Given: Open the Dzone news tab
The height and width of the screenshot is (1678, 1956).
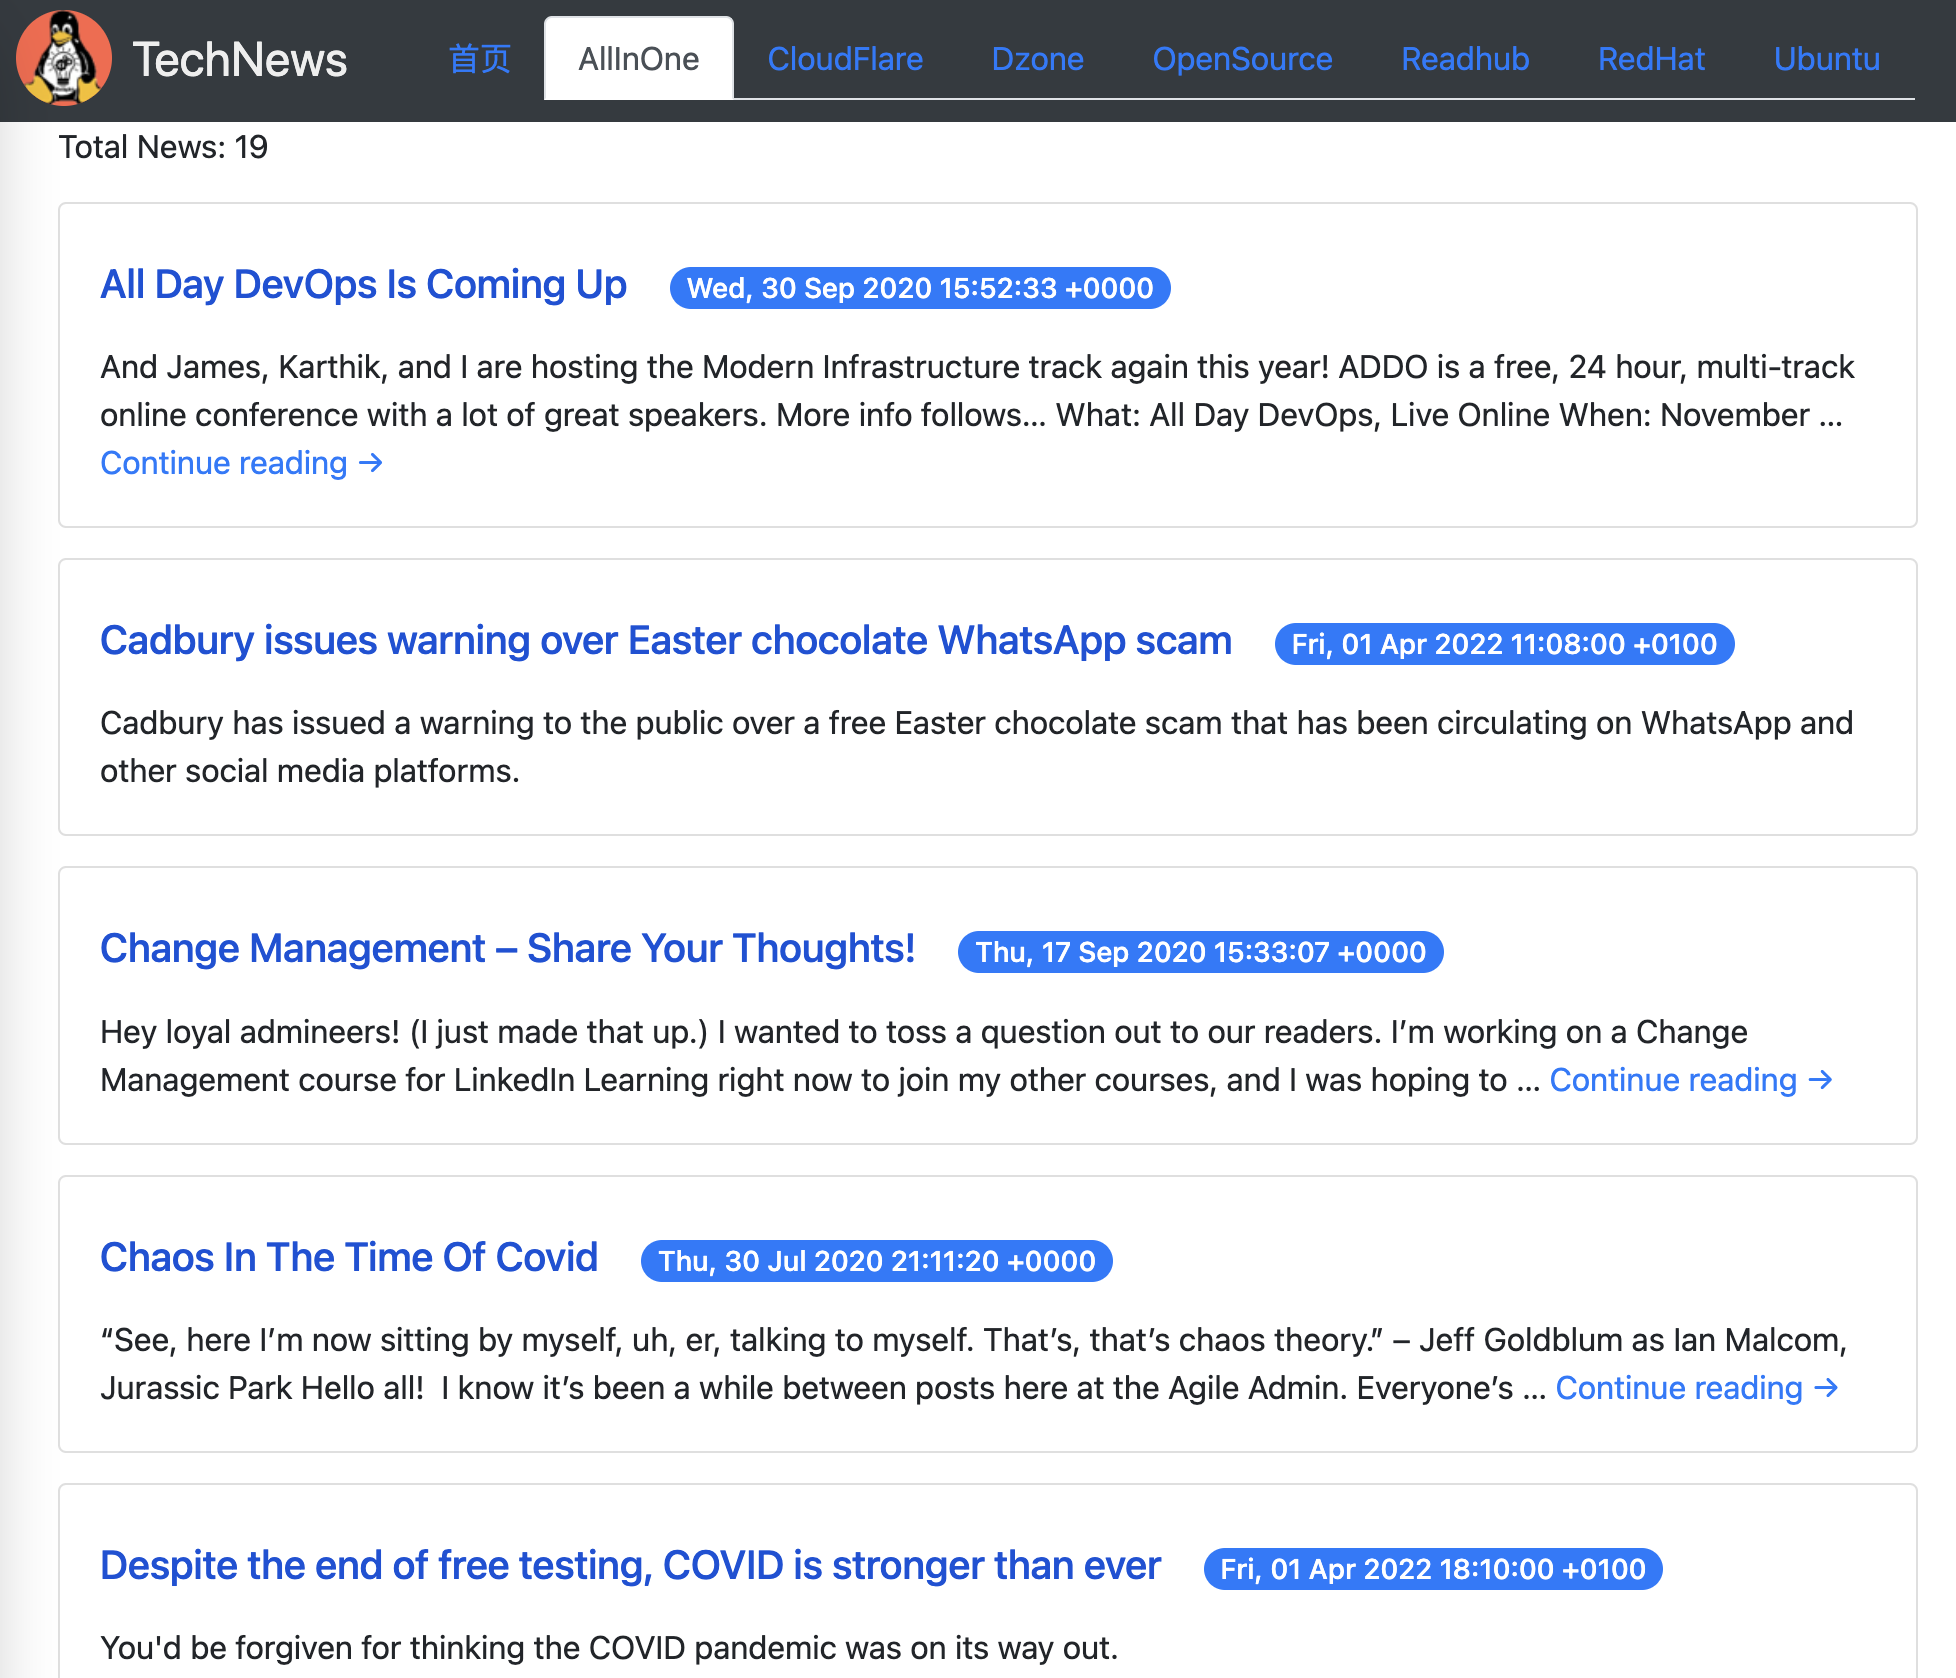Looking at the screenshot, I should (1037, 59).
